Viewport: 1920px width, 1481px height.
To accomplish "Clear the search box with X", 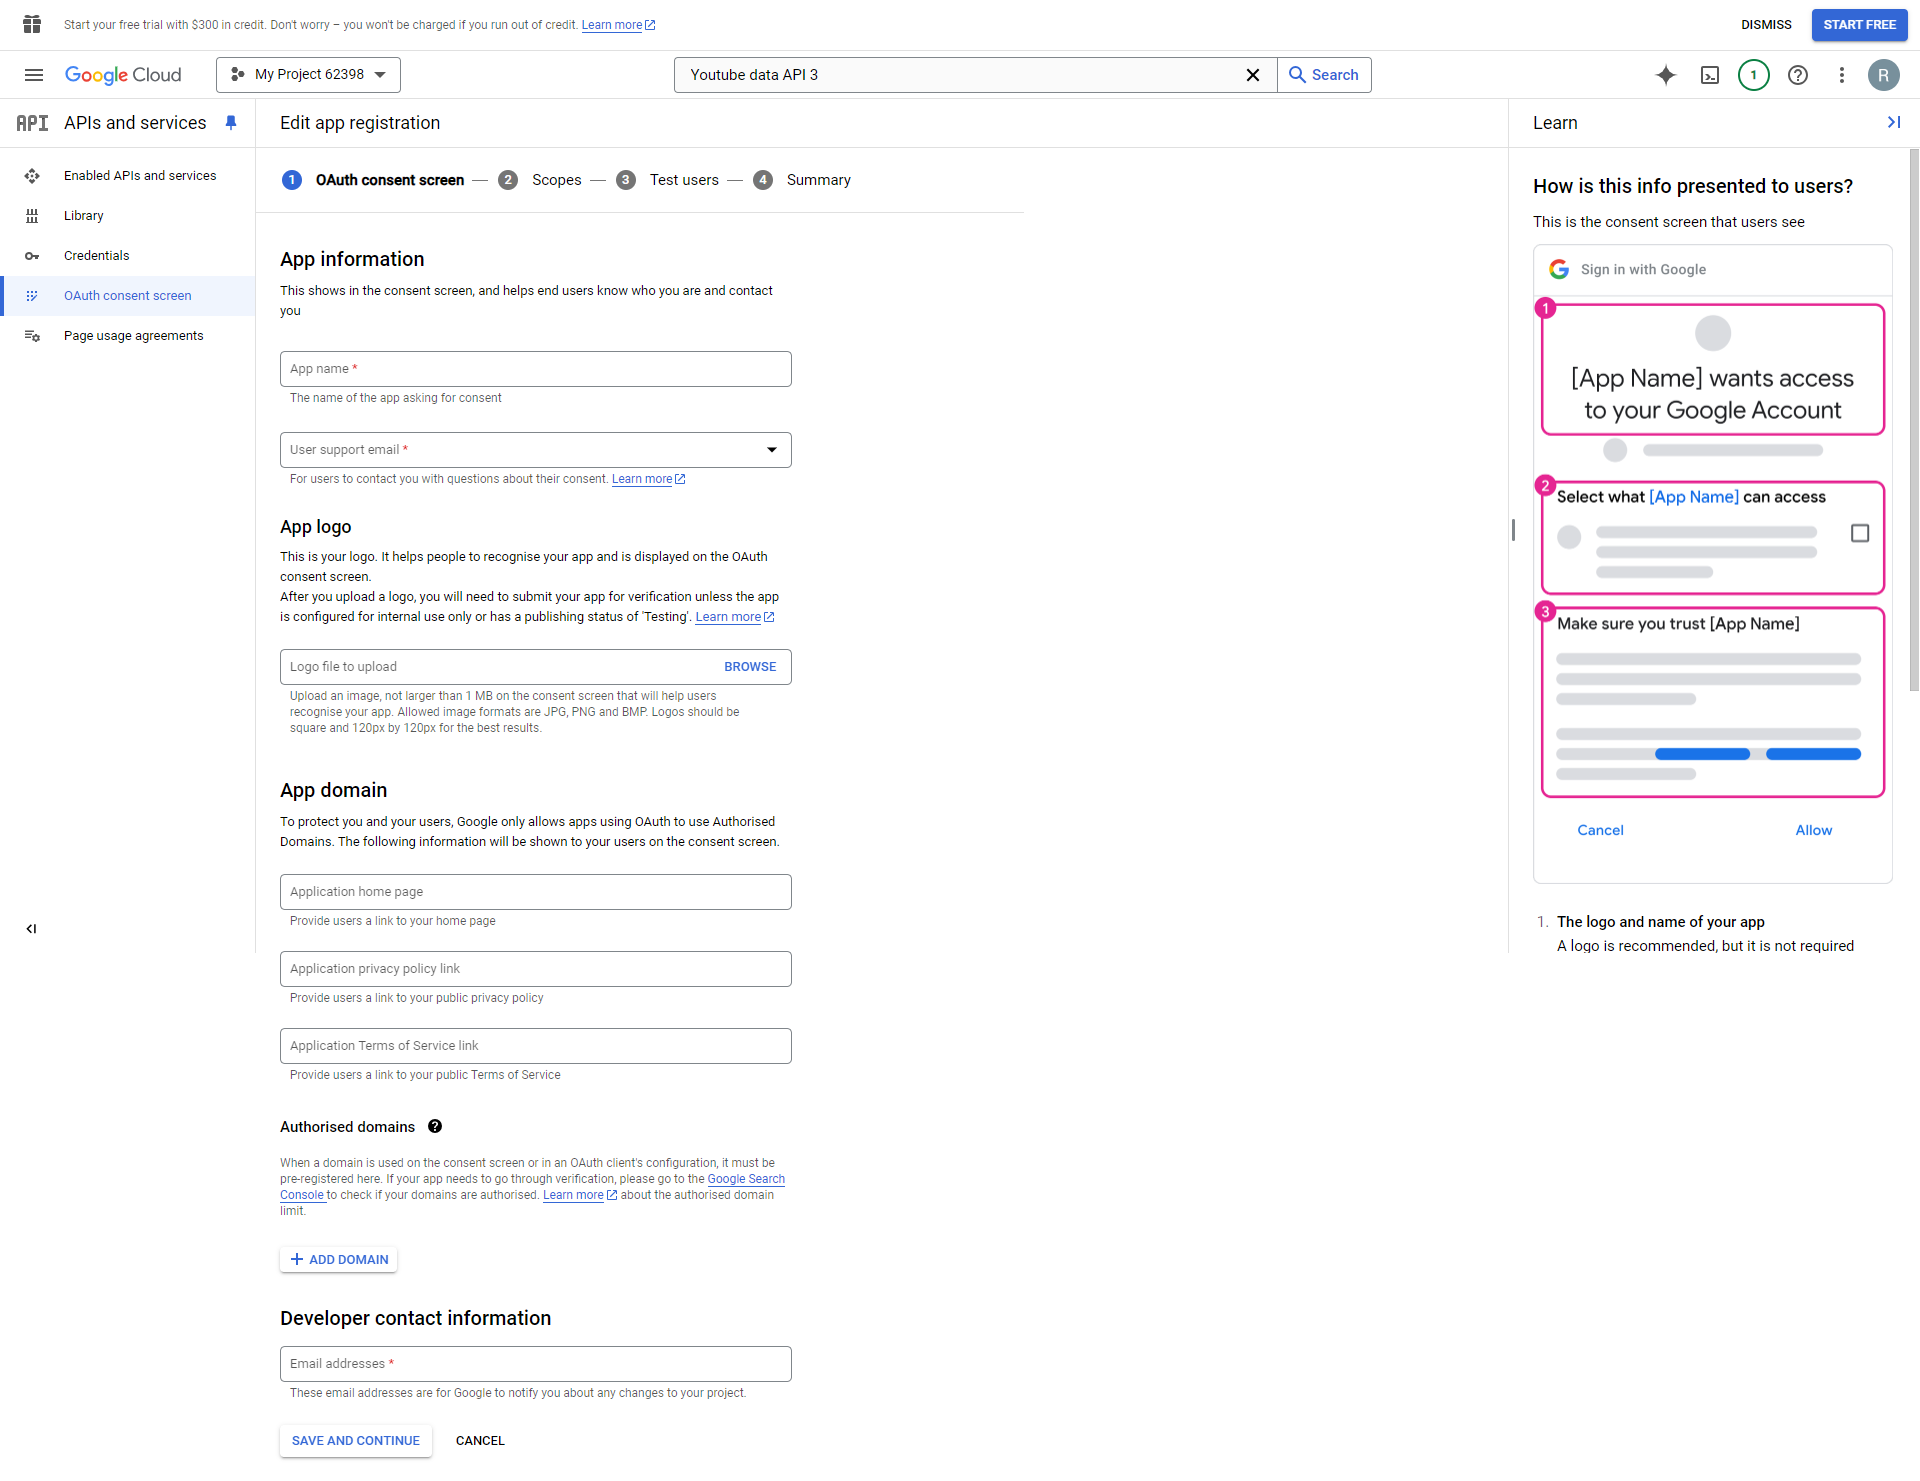I will 1252,75.
